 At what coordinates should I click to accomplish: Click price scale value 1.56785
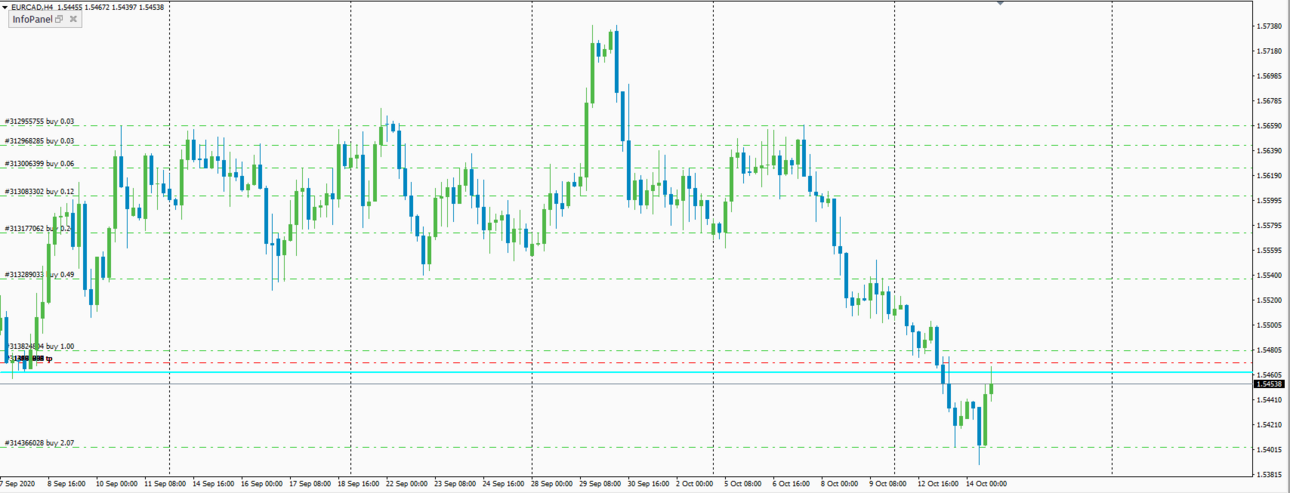coord(1270,101)
